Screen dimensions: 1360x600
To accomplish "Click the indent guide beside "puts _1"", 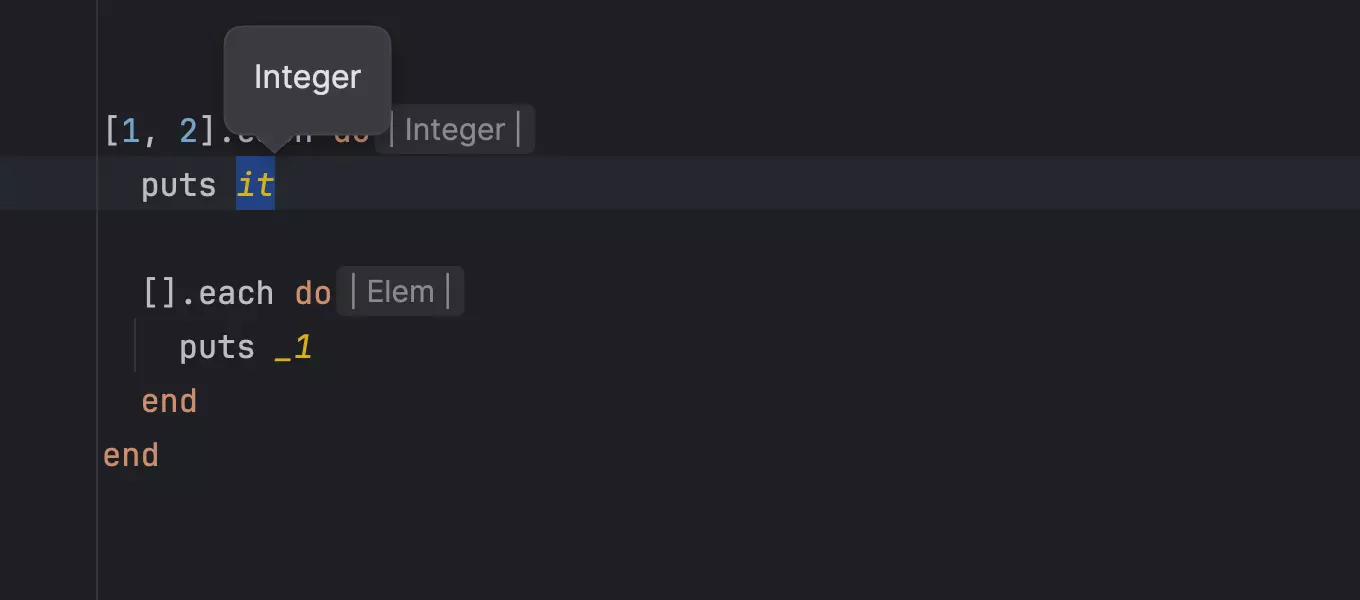I will click(x=135, y=347).
